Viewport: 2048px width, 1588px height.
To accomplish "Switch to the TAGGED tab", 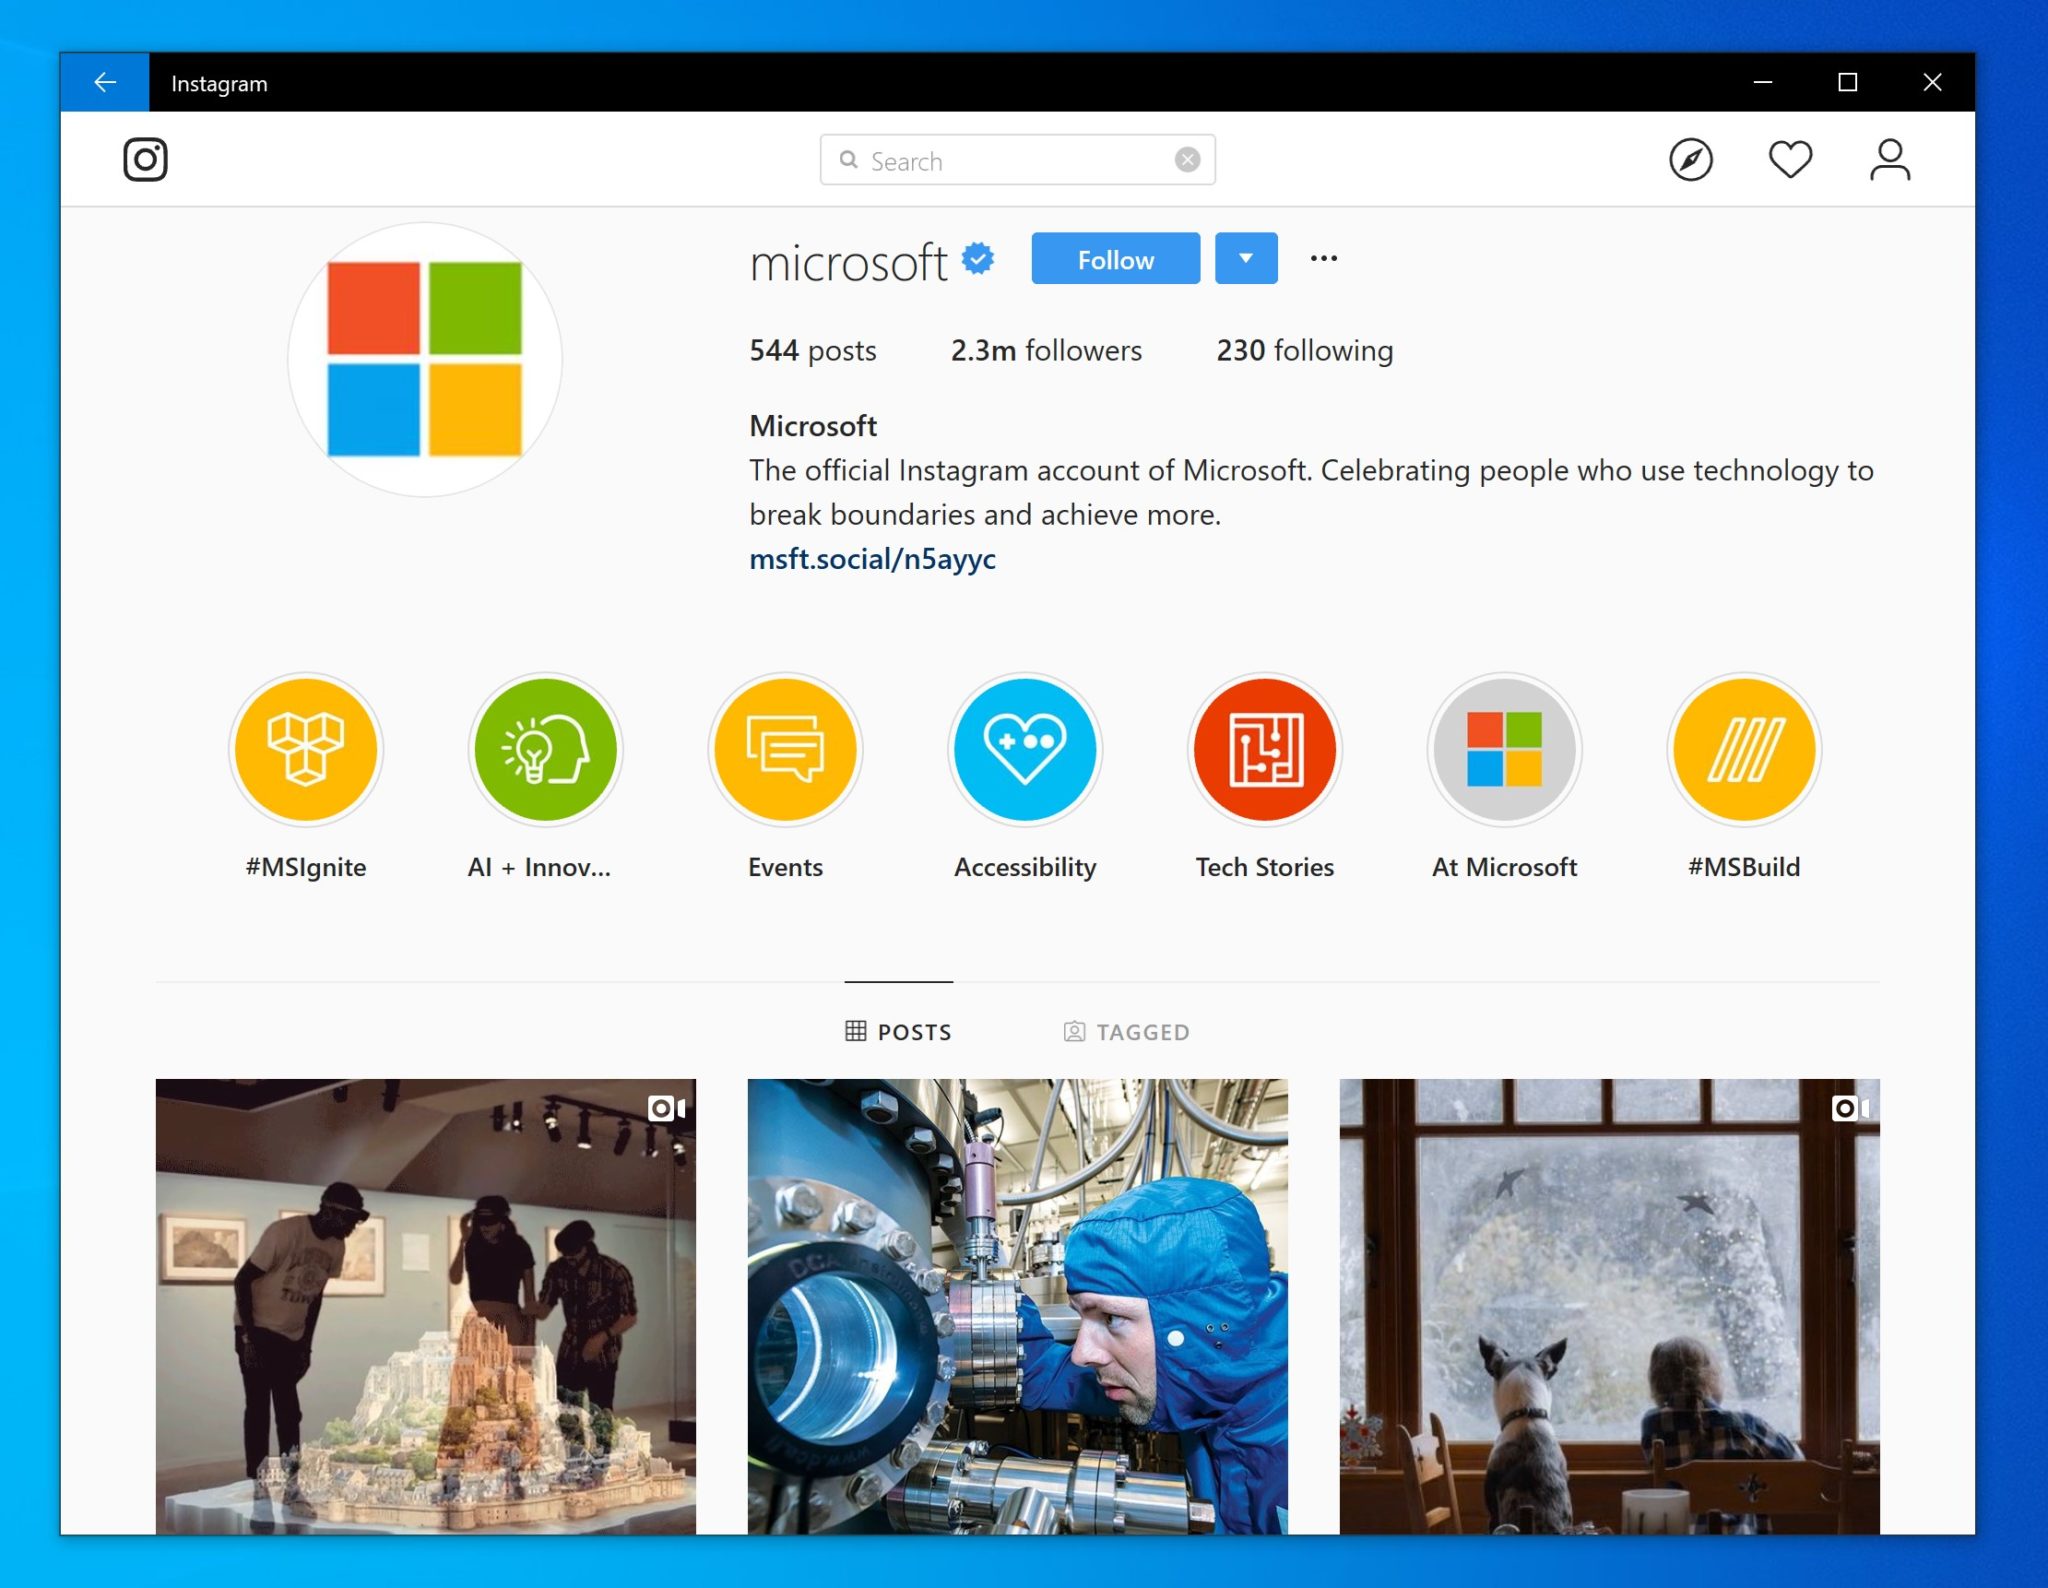I will tap(1126, 1031).
